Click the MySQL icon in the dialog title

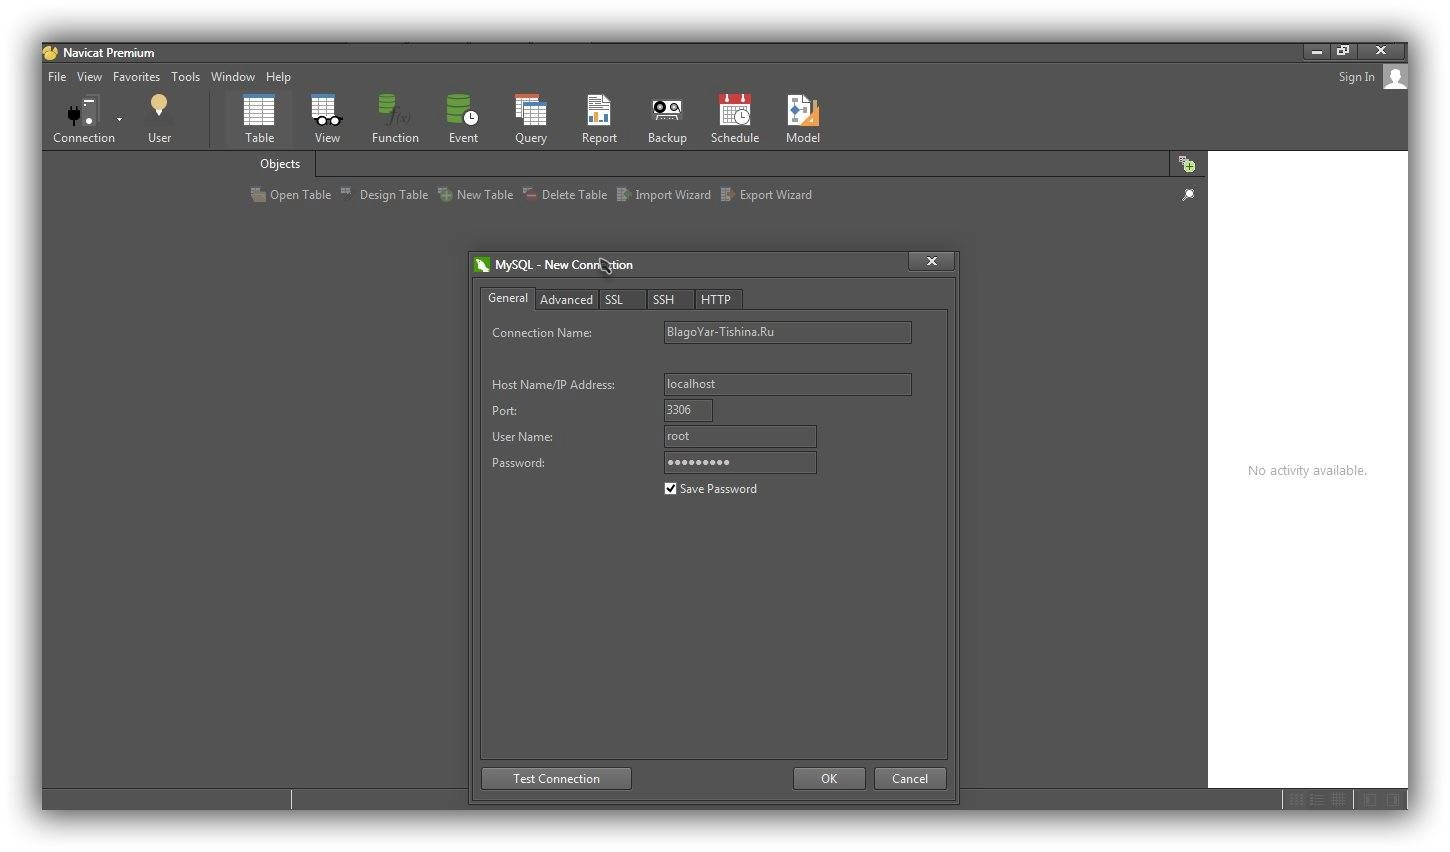tap(482, 265)
